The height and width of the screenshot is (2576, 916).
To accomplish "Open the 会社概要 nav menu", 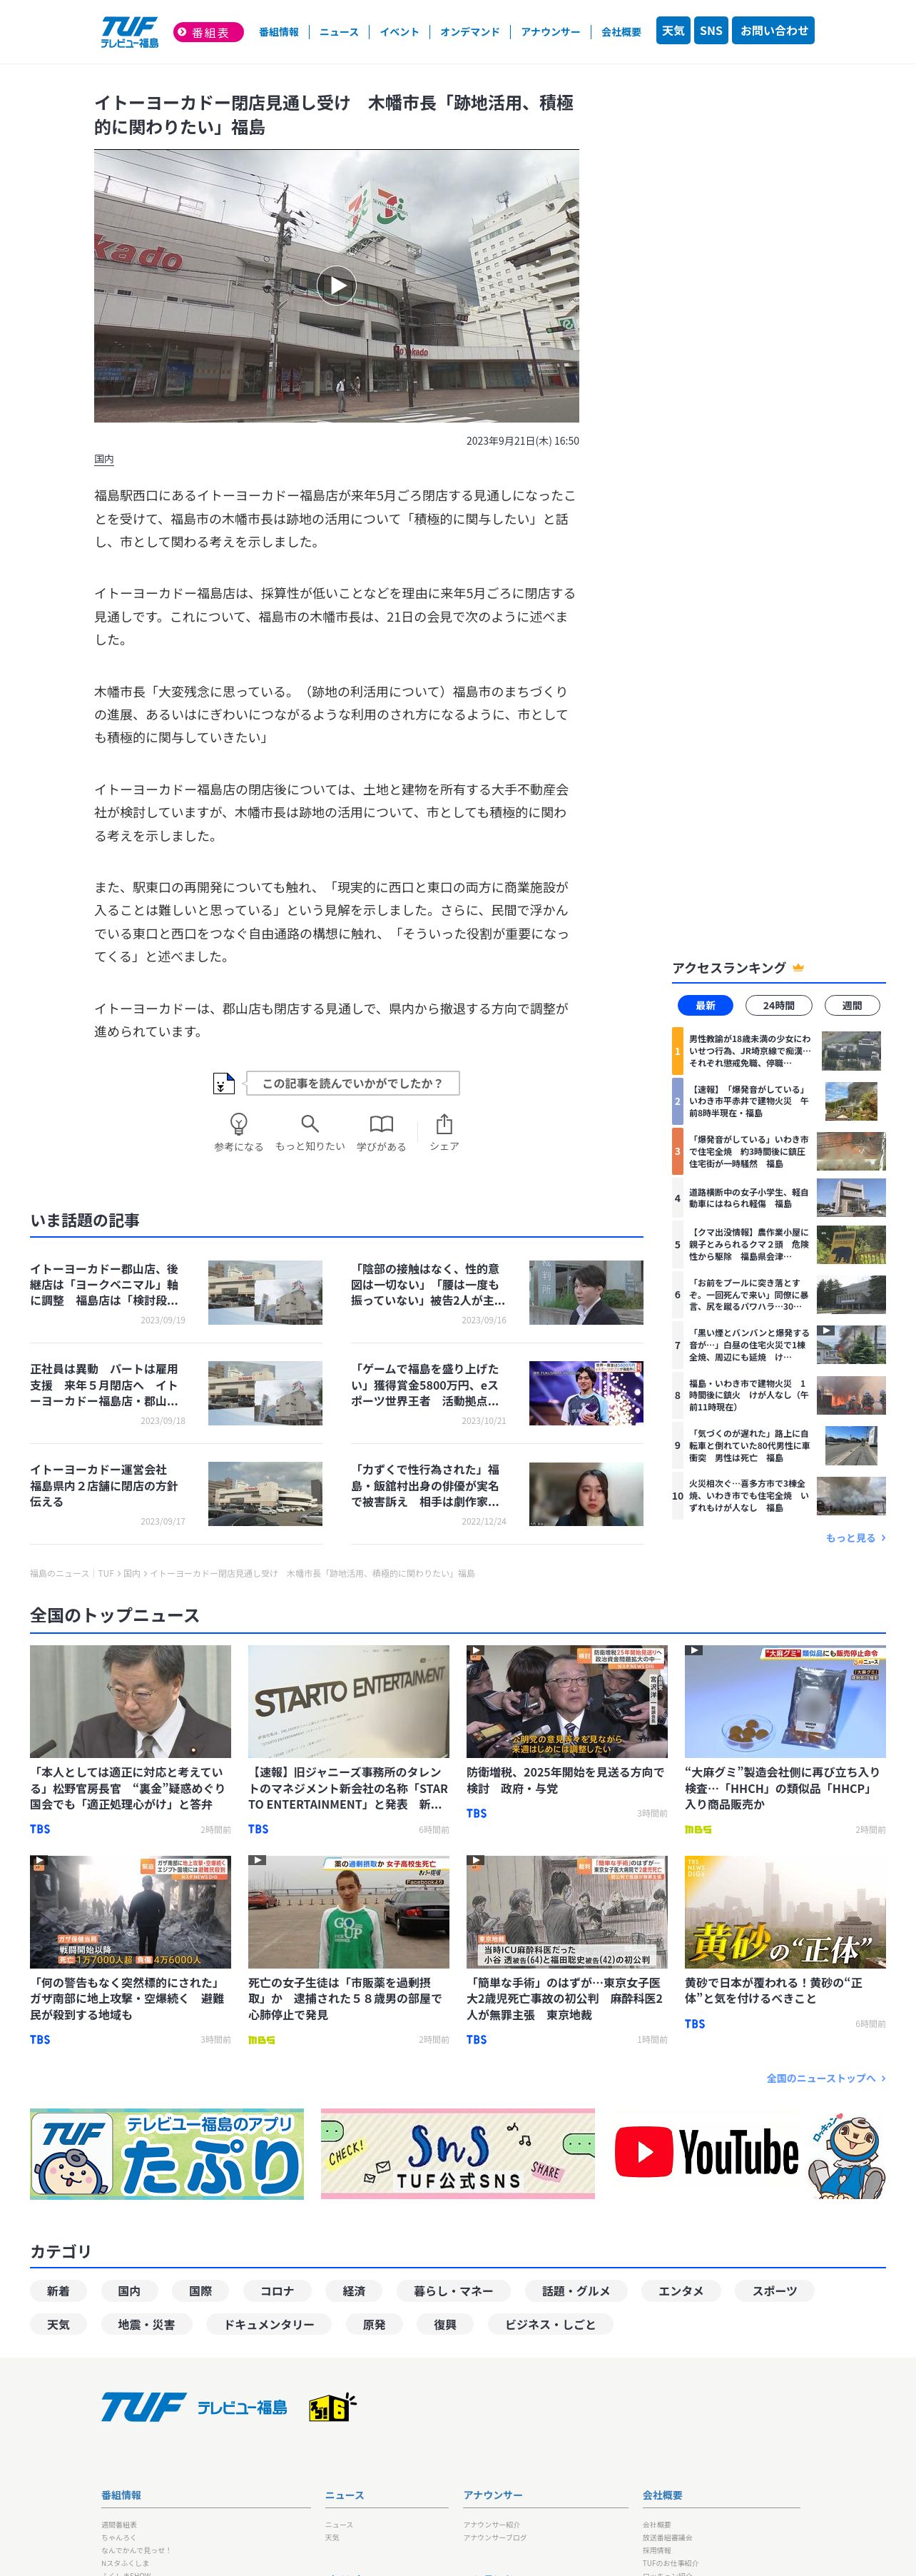I will coord(621,32).
